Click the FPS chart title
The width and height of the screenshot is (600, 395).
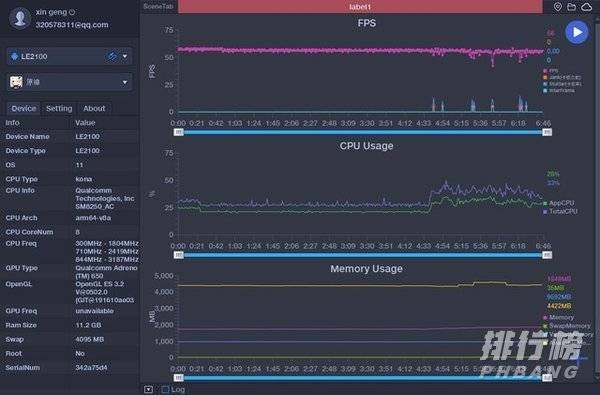(x=367, y=23)
